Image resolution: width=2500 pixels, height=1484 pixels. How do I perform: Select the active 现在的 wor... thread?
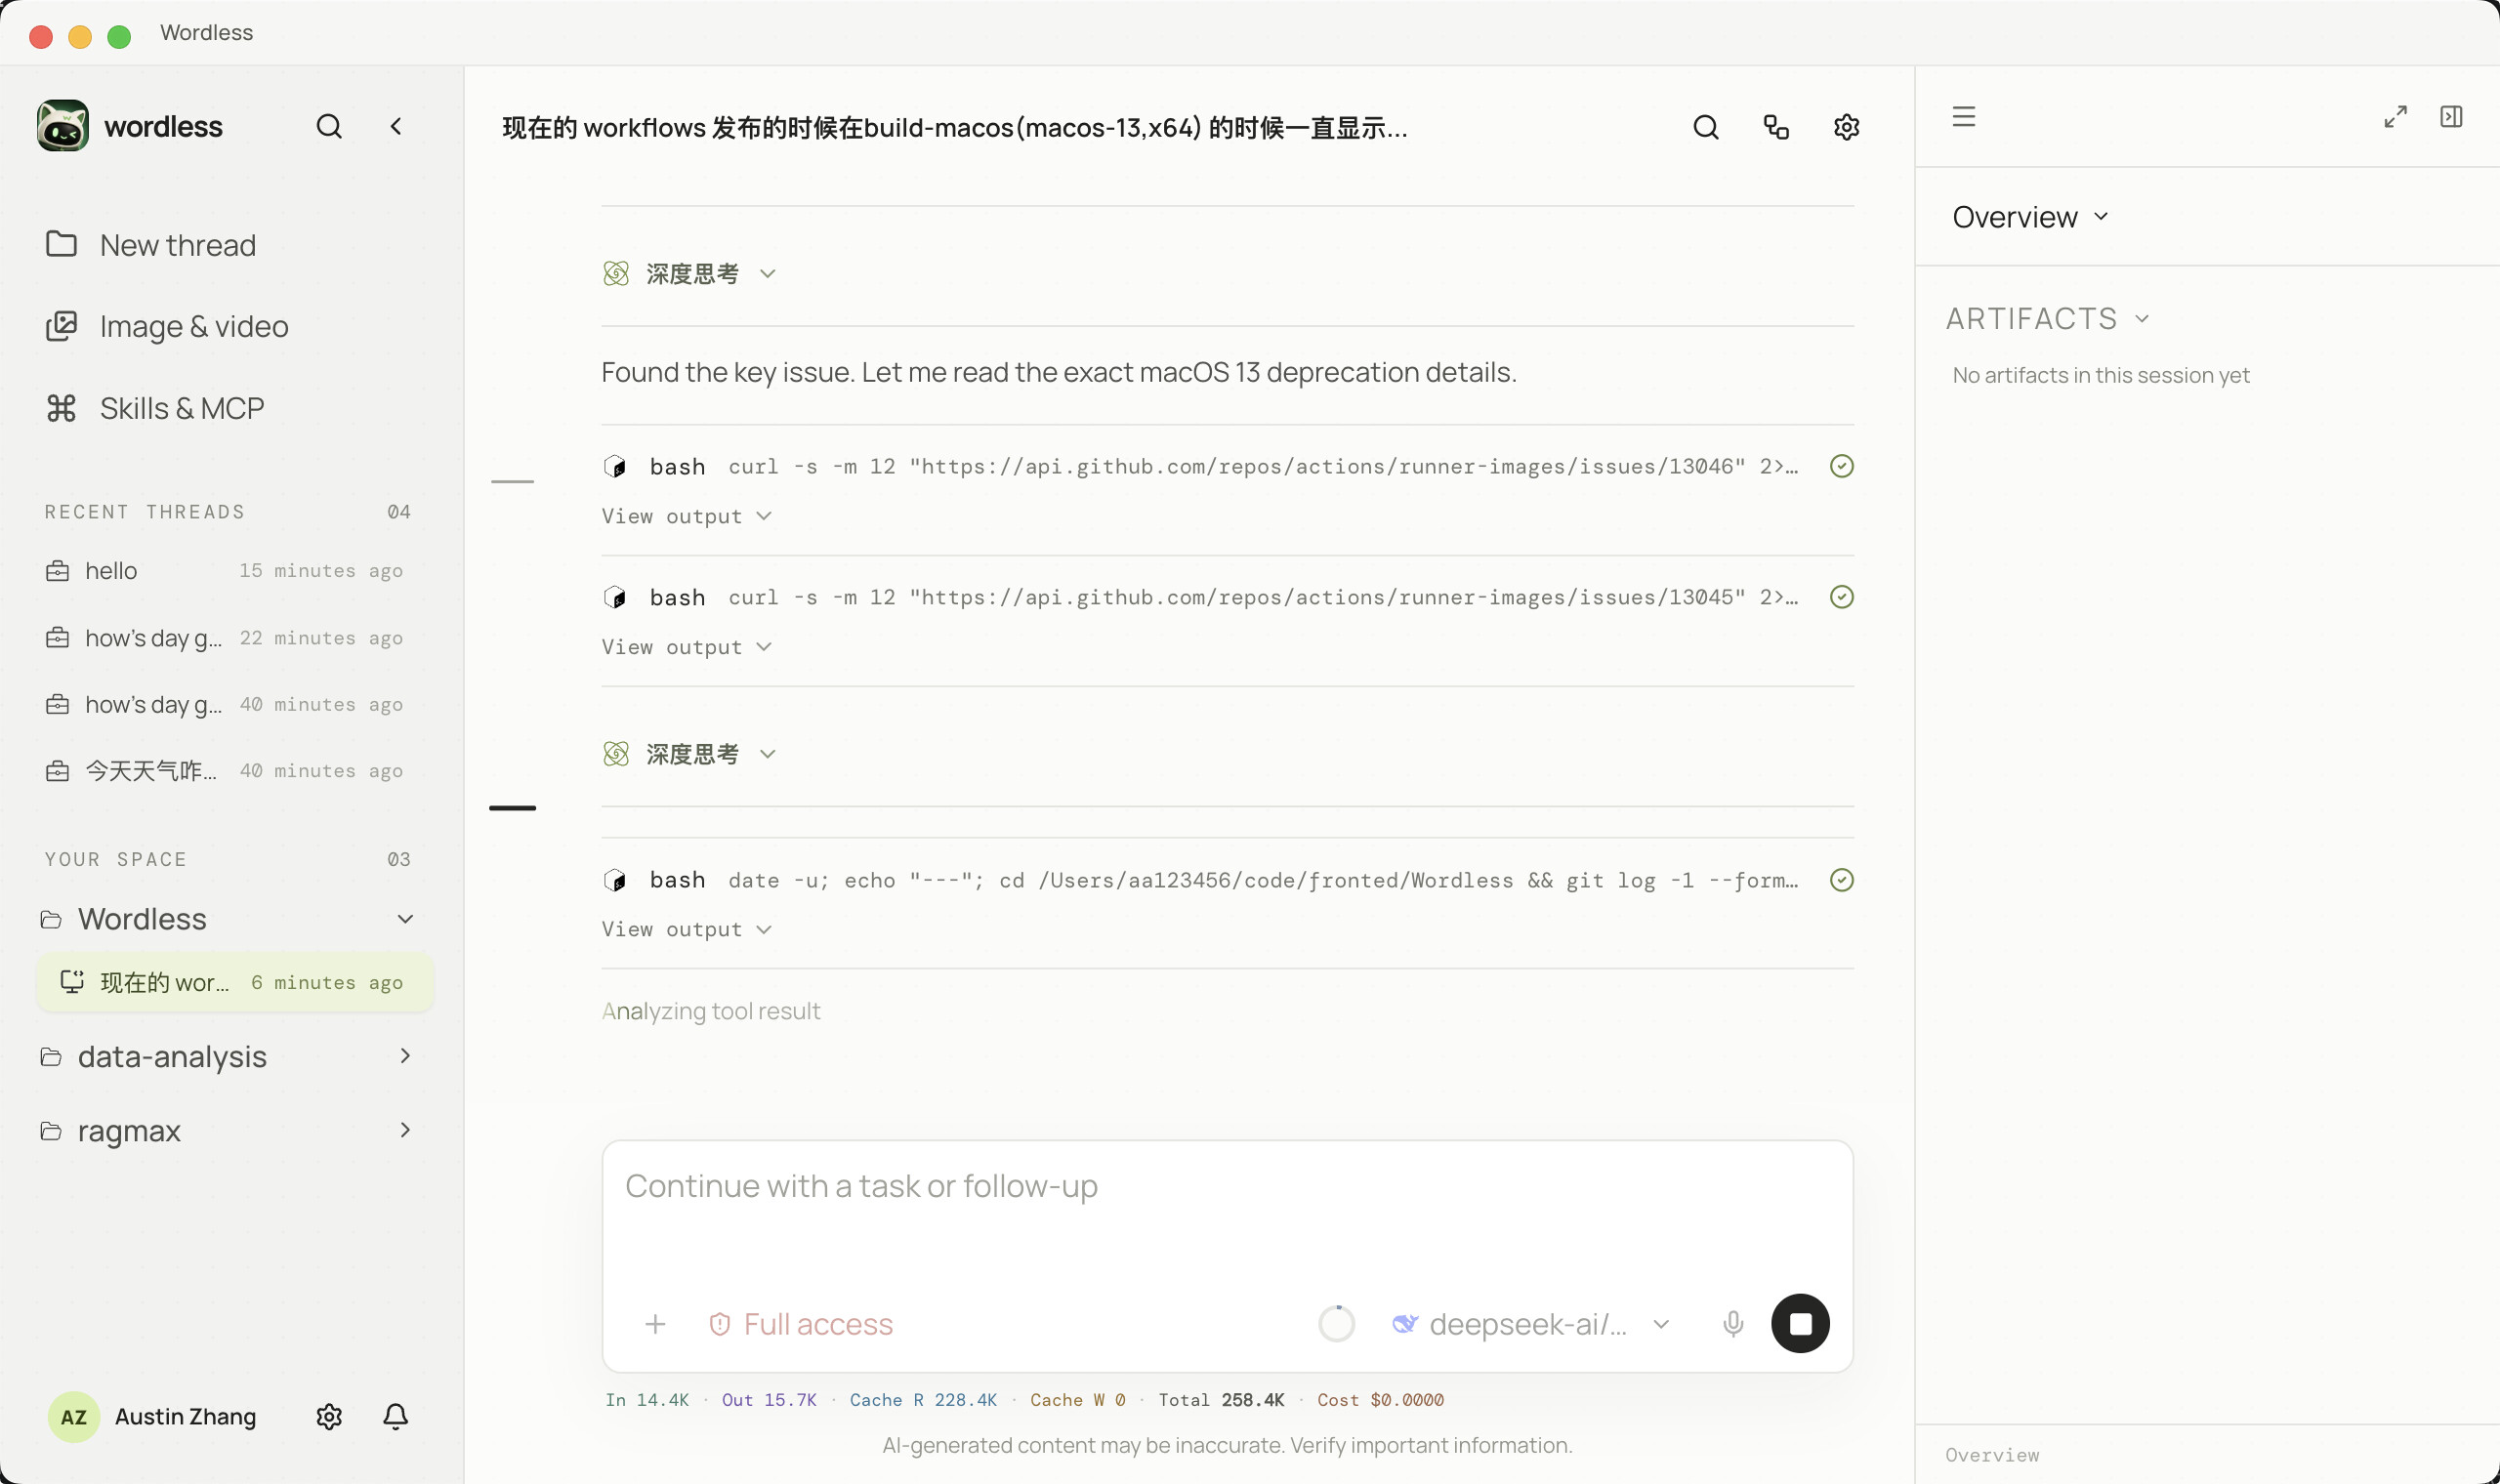coord(234,982)
